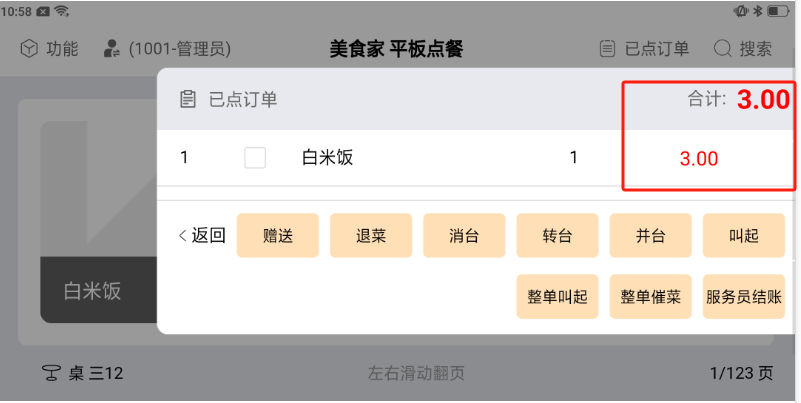Screen dimensions: 801x403
Task: Open the 已点订单 list icon in header
Action: 607,48
